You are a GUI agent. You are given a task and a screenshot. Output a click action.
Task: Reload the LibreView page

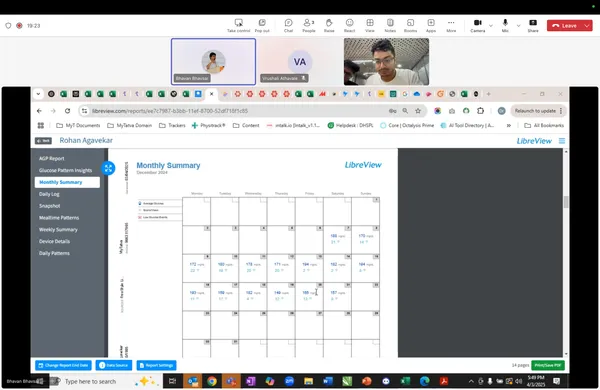click(67, 111)
